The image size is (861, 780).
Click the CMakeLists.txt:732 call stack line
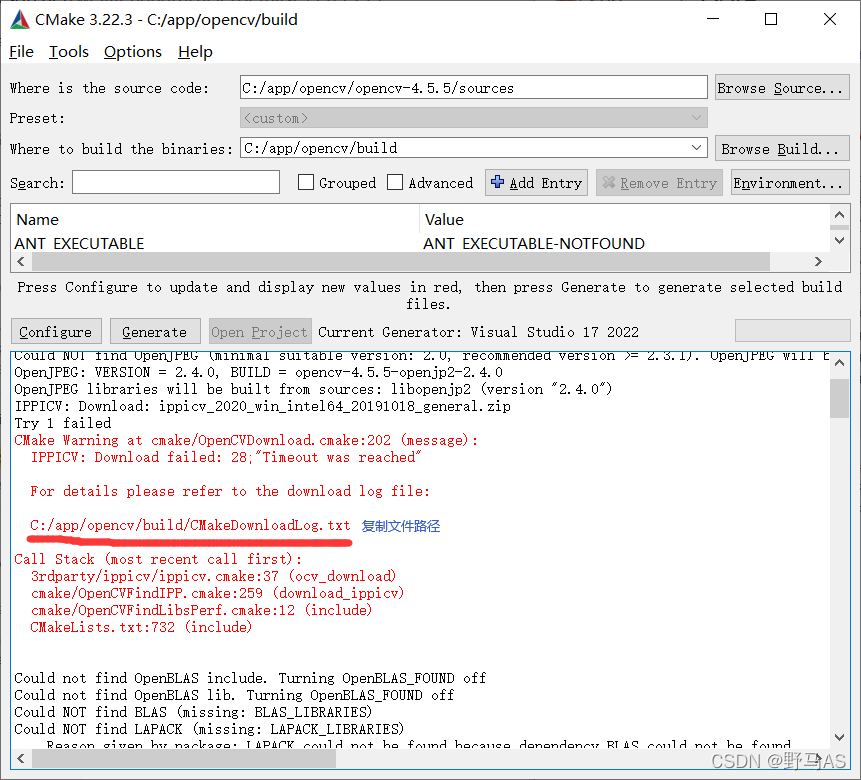point(141,627)
